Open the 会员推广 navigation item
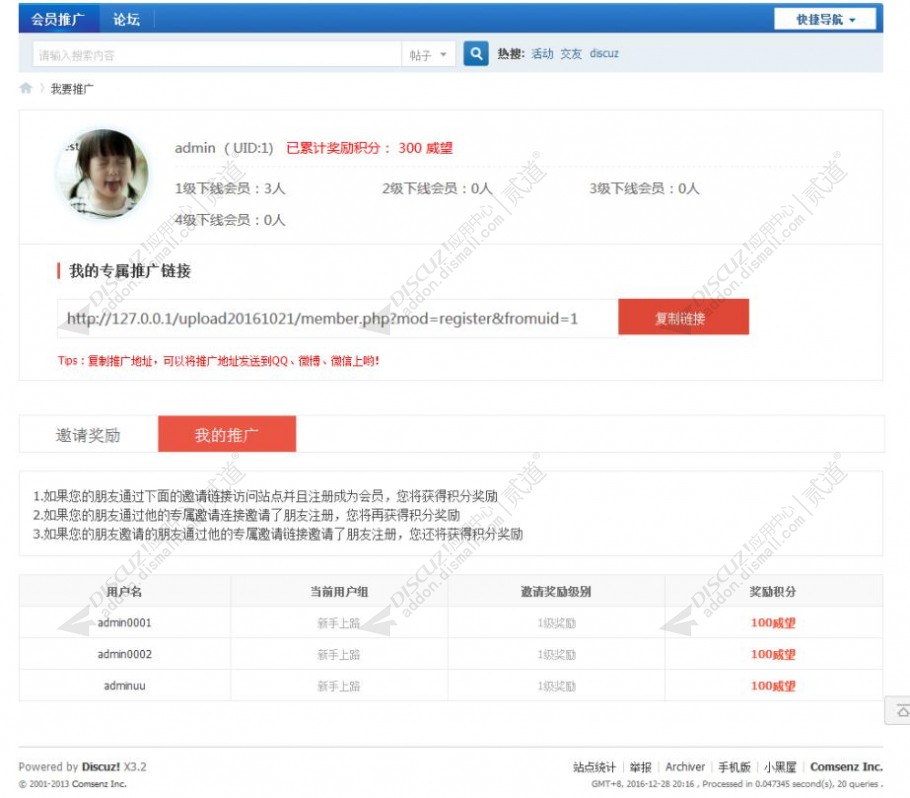 click(58, 19)
